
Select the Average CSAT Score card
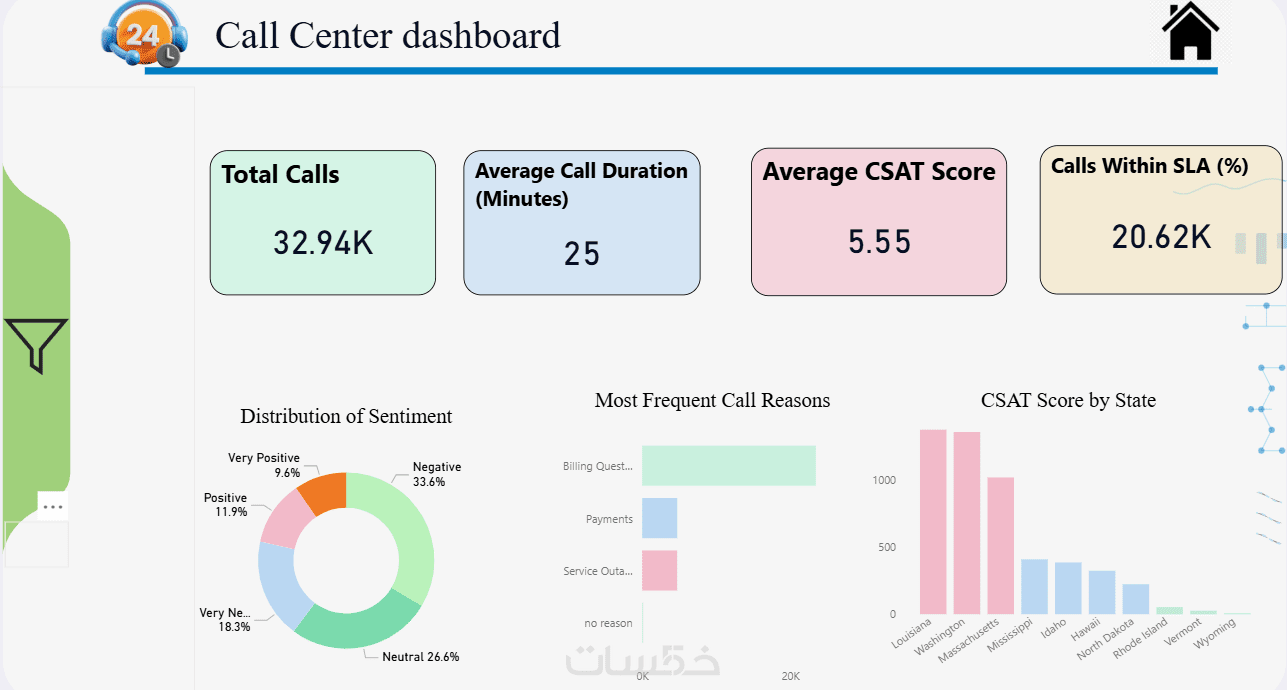coord(878,223)
